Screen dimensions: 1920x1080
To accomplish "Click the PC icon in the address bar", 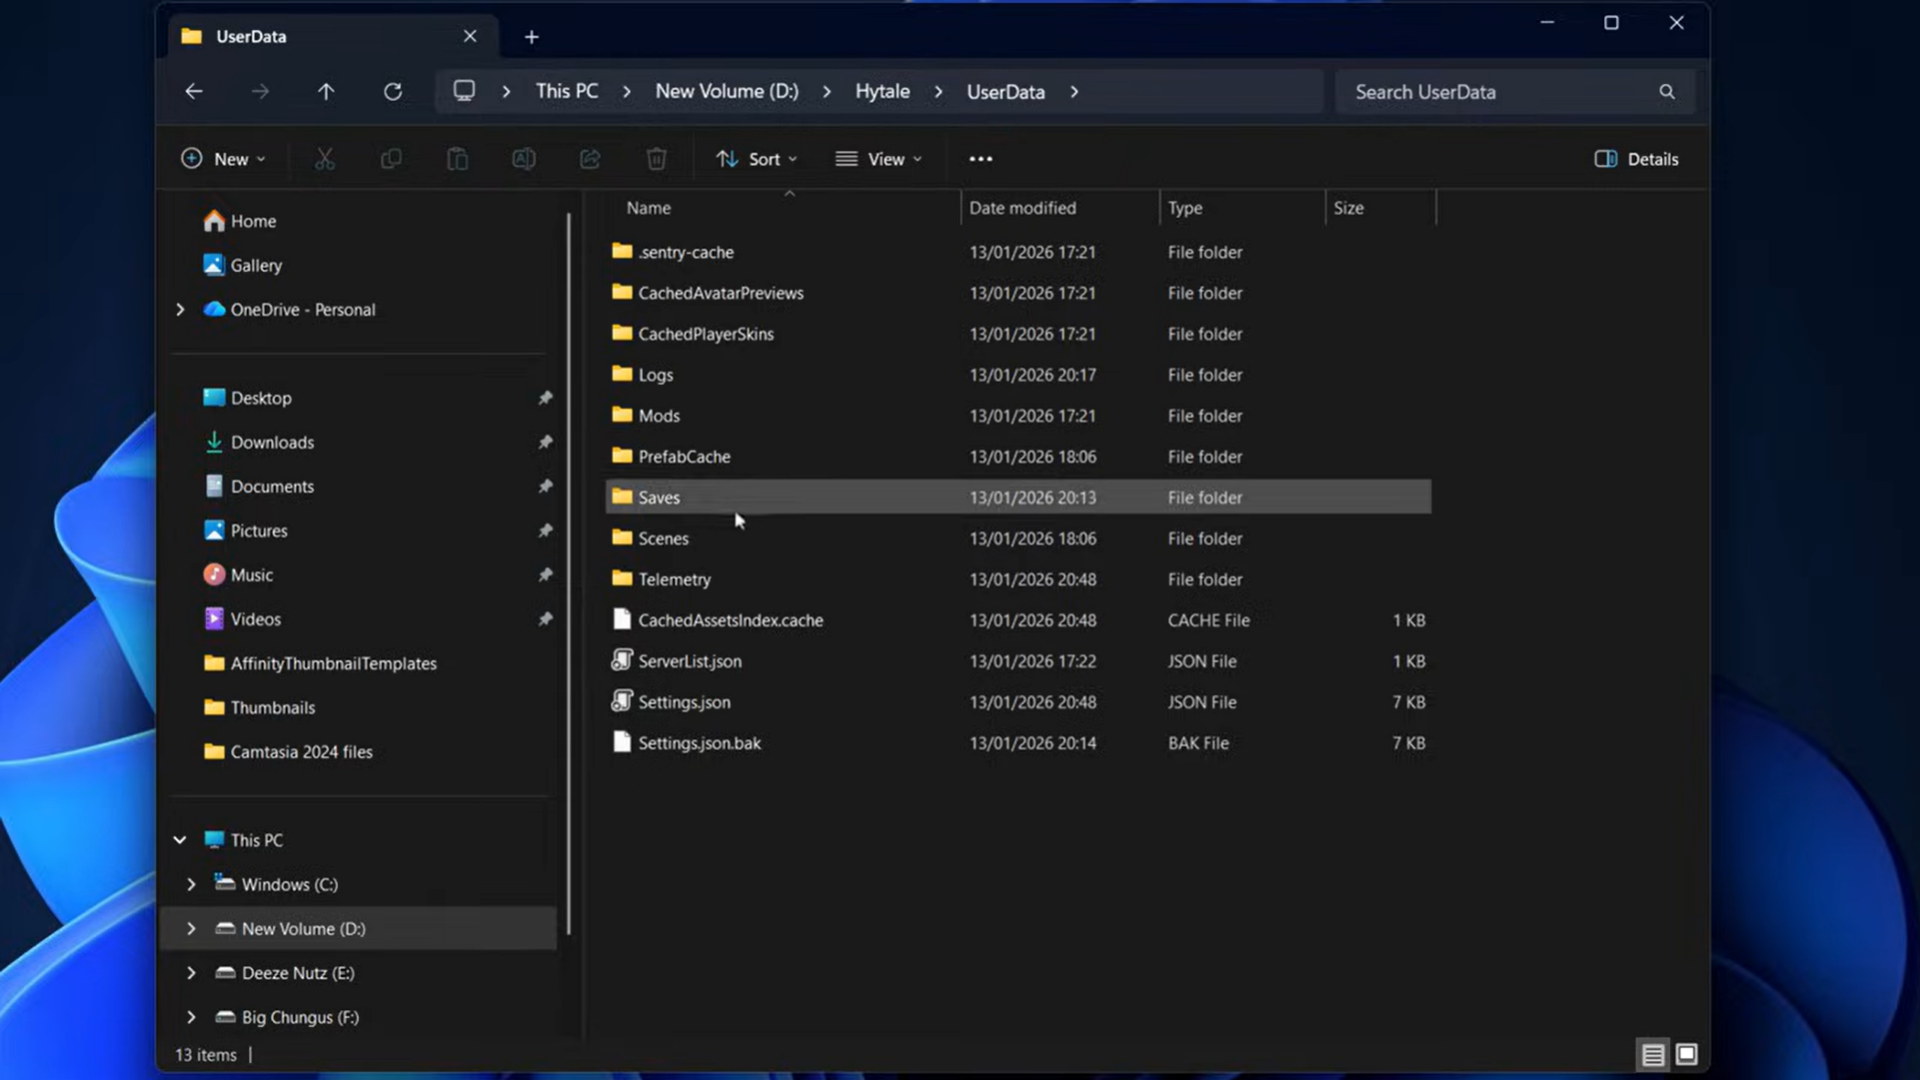I will pyautogui.click(x=464, y=91).
